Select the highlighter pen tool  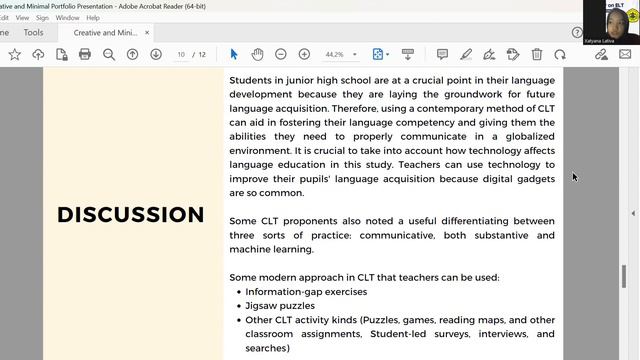(466, 54)
